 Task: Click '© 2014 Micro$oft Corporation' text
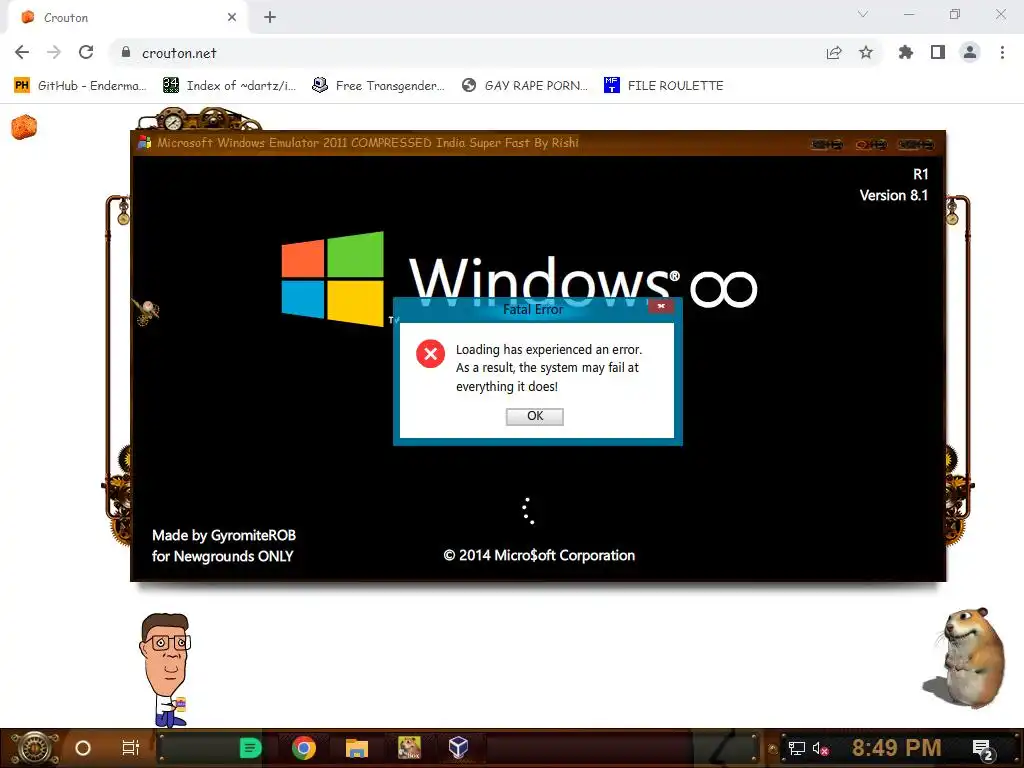click(539, 556)
